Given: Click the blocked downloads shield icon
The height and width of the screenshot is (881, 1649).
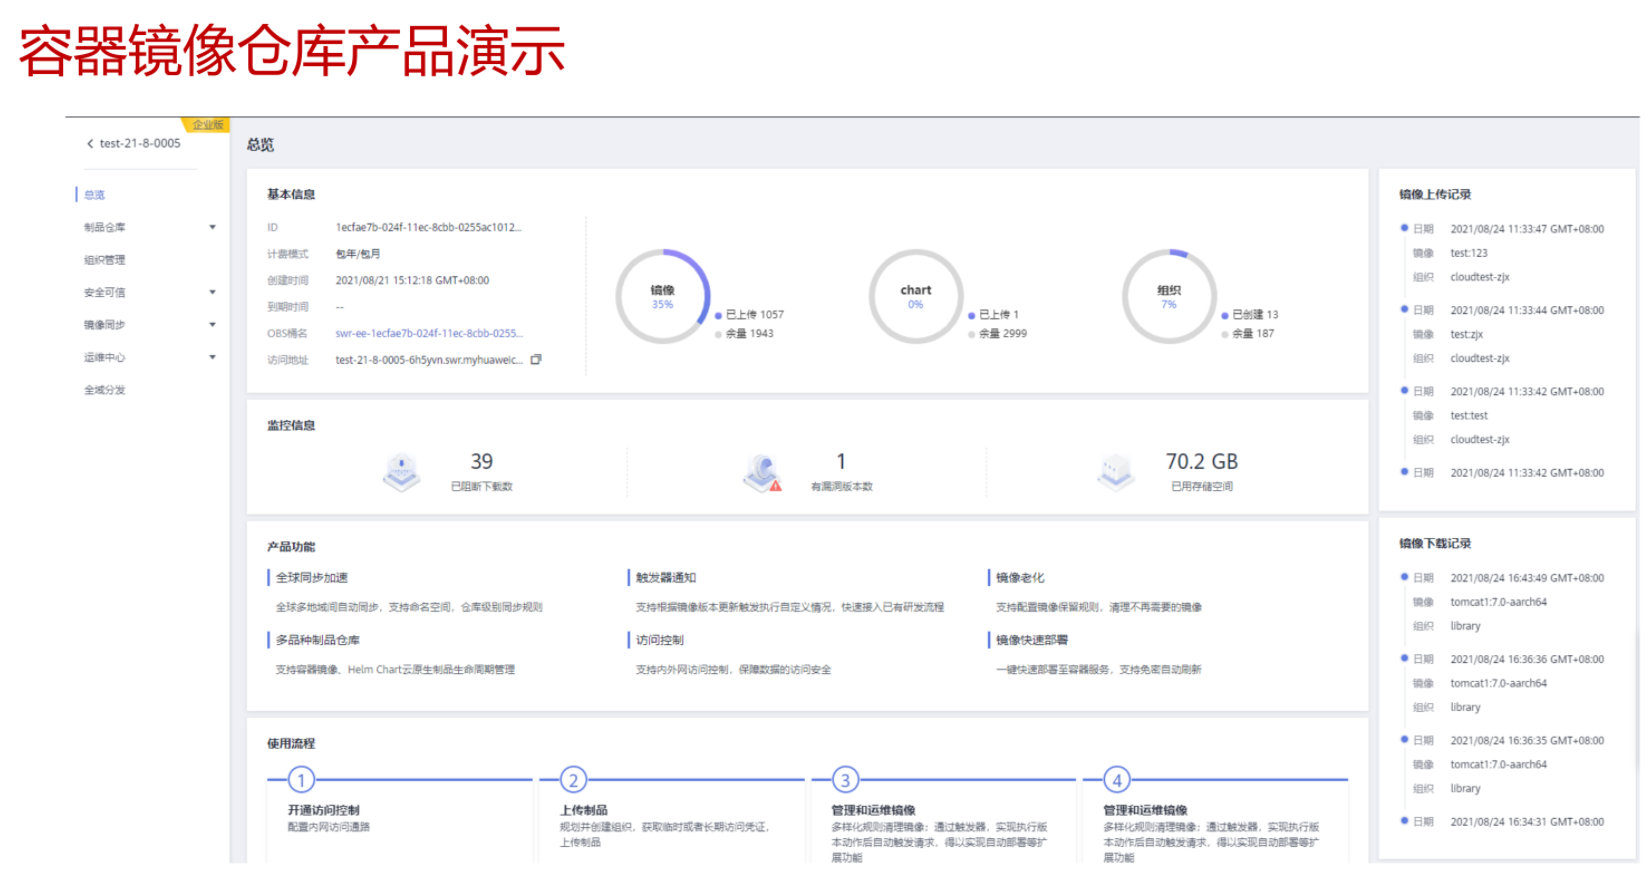Looking at the screenshot, I should (x=401, y=471).
